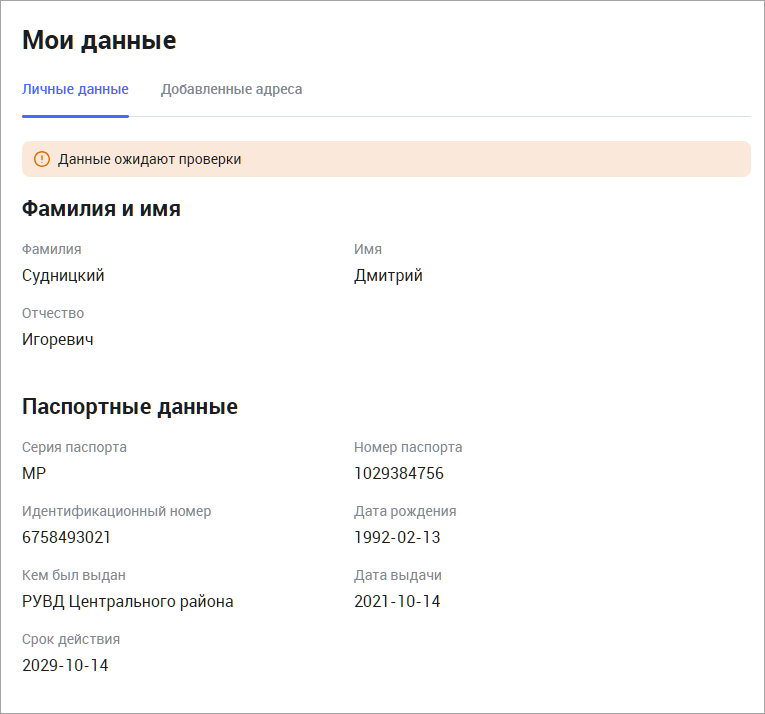Switch to the Добавленные адреса tab
The width and height of the screenshot is (765, 714).
(231, 89)
